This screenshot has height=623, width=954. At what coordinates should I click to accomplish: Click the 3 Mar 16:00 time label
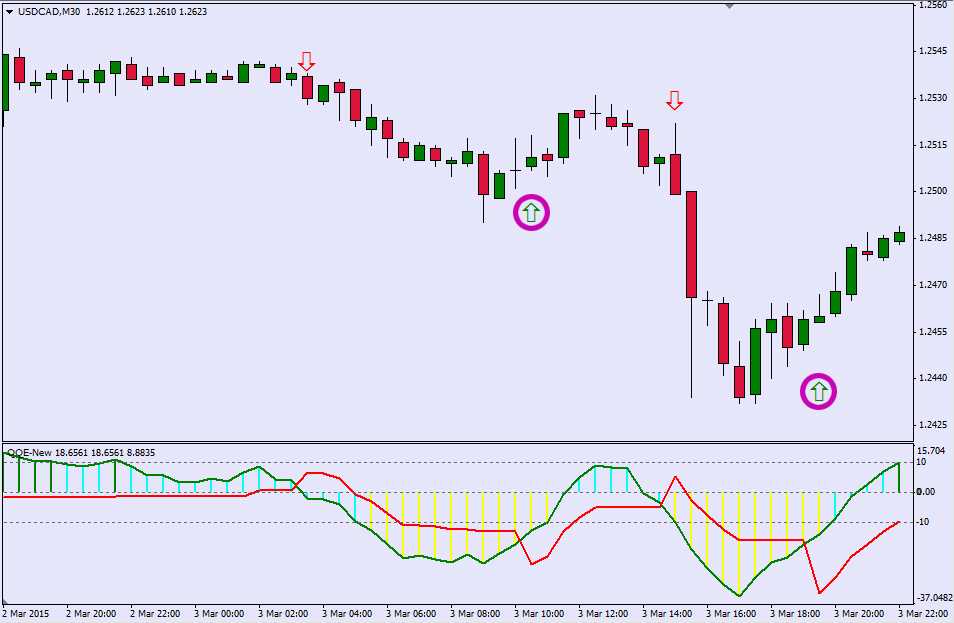click(x=731, y=613)
